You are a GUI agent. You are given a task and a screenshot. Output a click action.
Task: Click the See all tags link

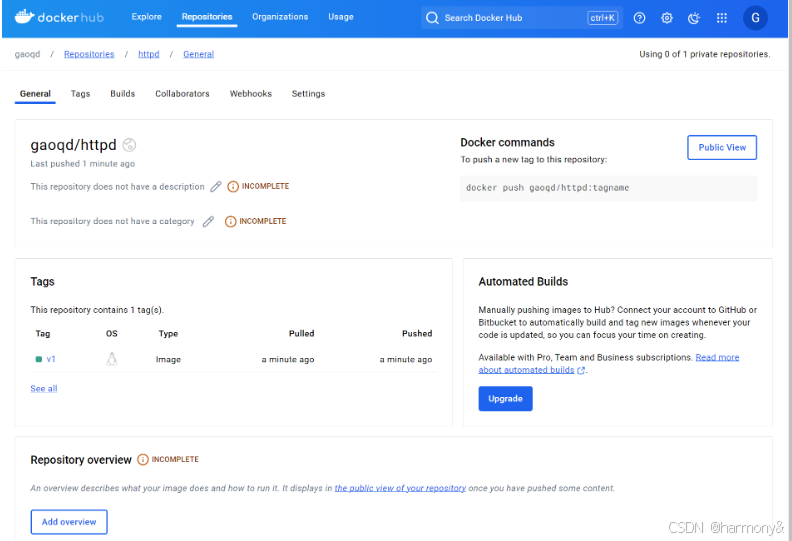tap(44, 388)
